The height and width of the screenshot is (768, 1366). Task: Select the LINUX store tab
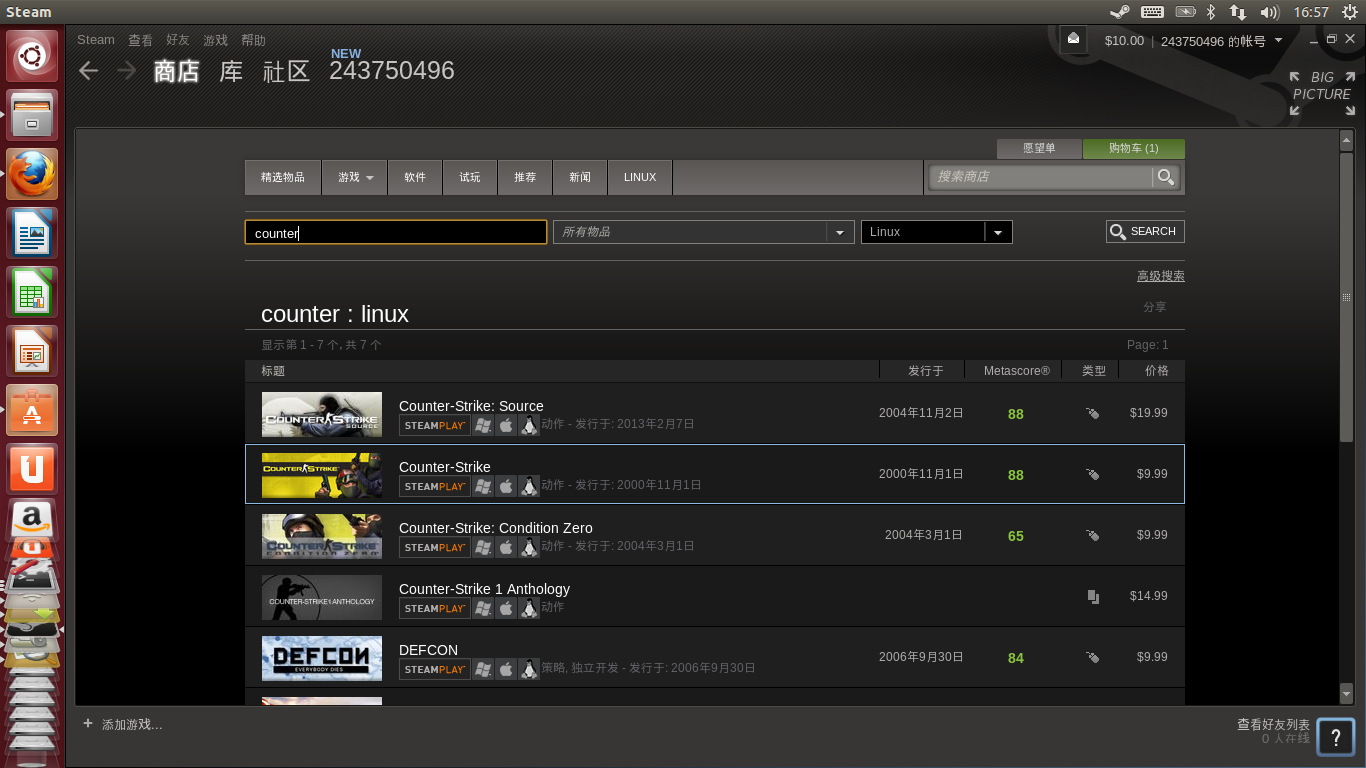point(640,177)
